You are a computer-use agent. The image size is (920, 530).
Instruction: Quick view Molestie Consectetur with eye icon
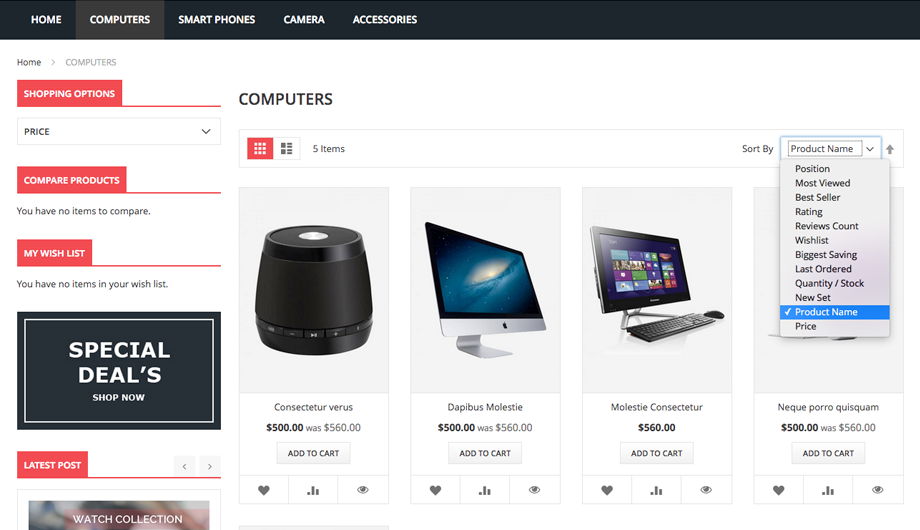[706, 490]
